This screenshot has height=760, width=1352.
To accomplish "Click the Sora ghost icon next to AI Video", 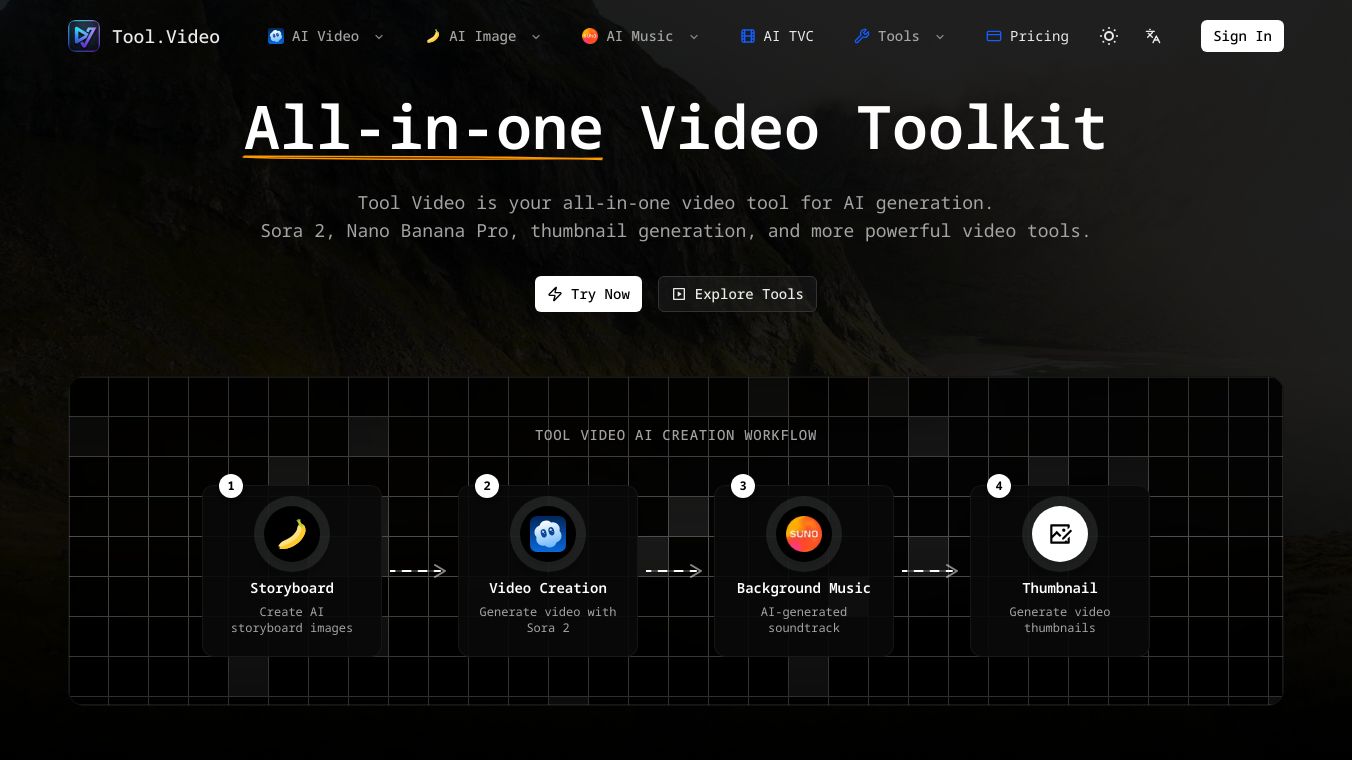I will pyautogui.click(x=276, y=36).
